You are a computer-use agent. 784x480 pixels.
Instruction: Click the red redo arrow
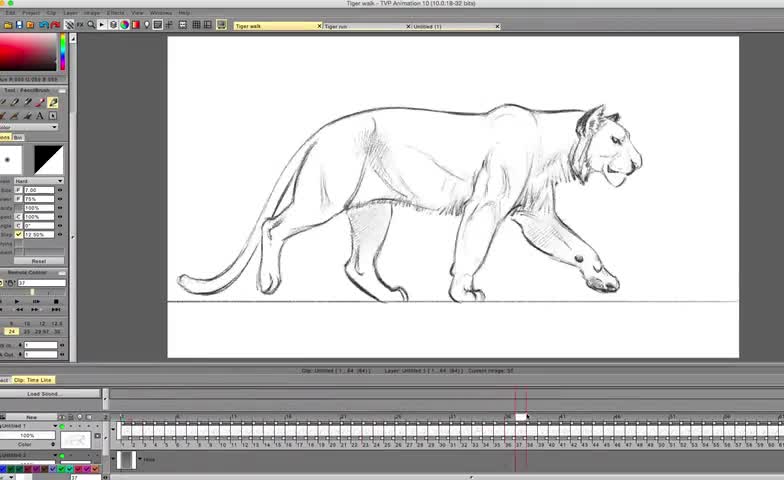coord(56,24)
